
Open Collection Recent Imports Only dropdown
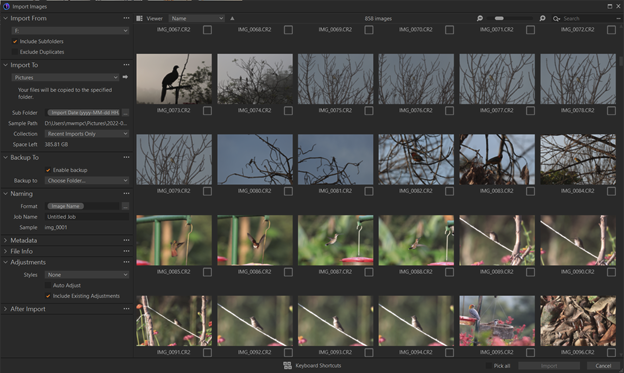pyautogui.click(x=87, y=134)
